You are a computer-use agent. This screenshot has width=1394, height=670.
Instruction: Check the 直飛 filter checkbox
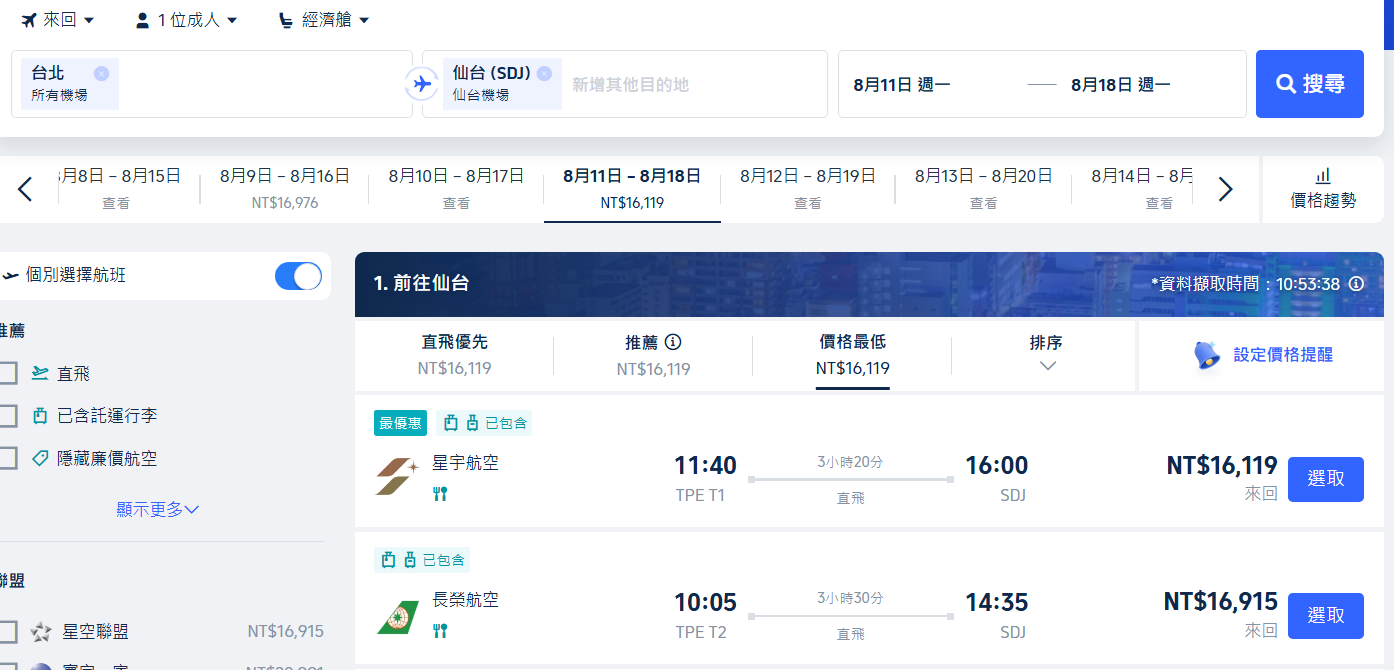point(8,373)
